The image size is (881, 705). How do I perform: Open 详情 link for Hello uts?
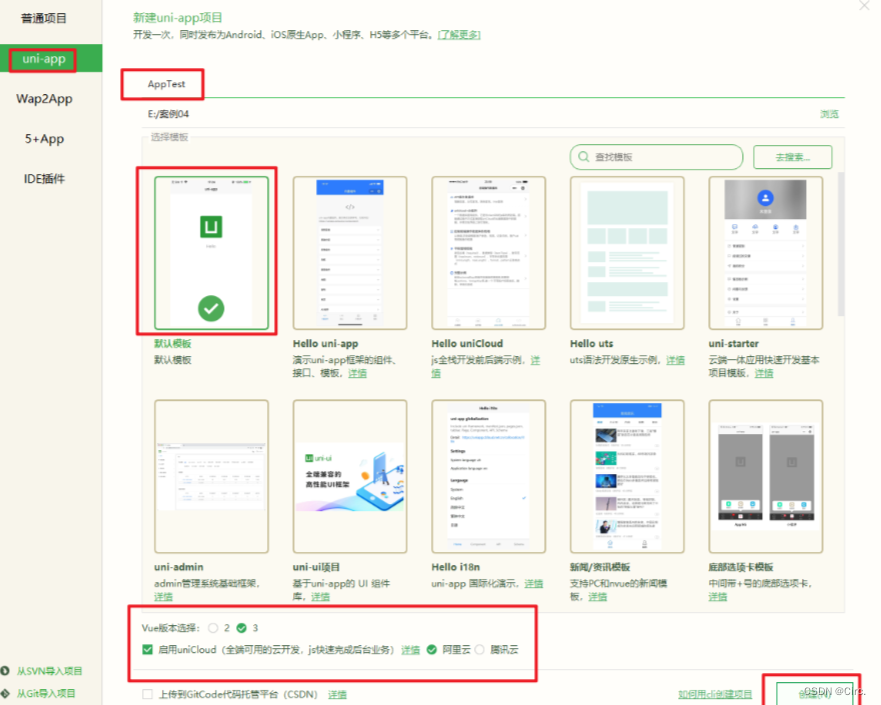pos(675,360)
